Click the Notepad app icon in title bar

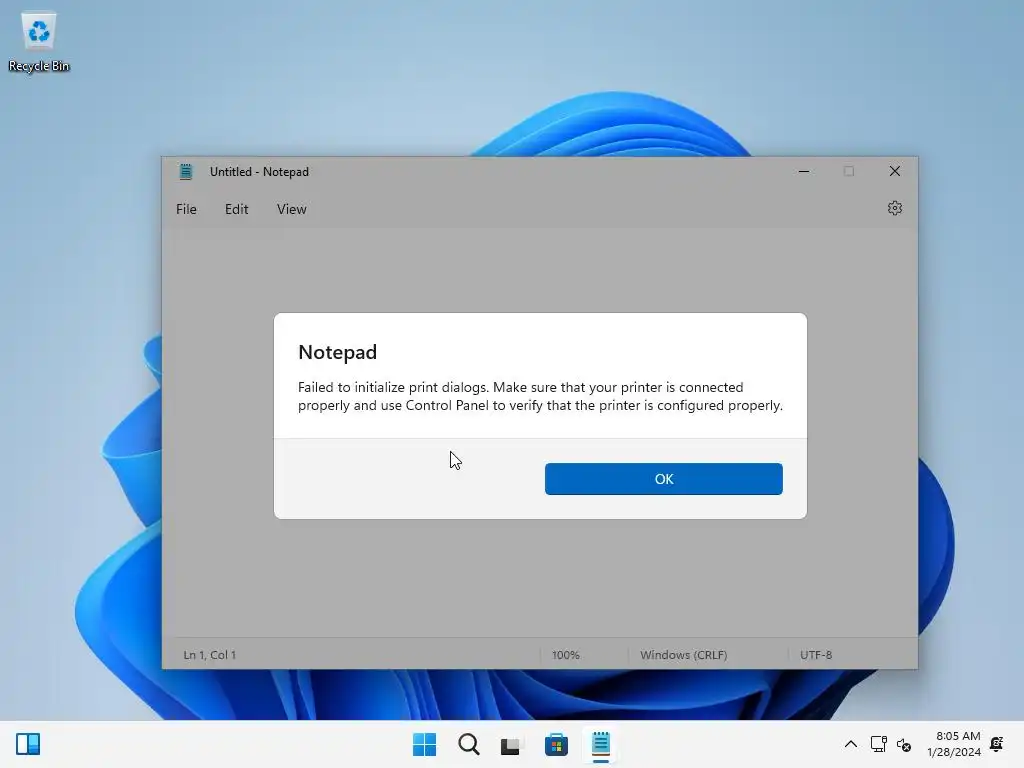[x=186, y=172]
